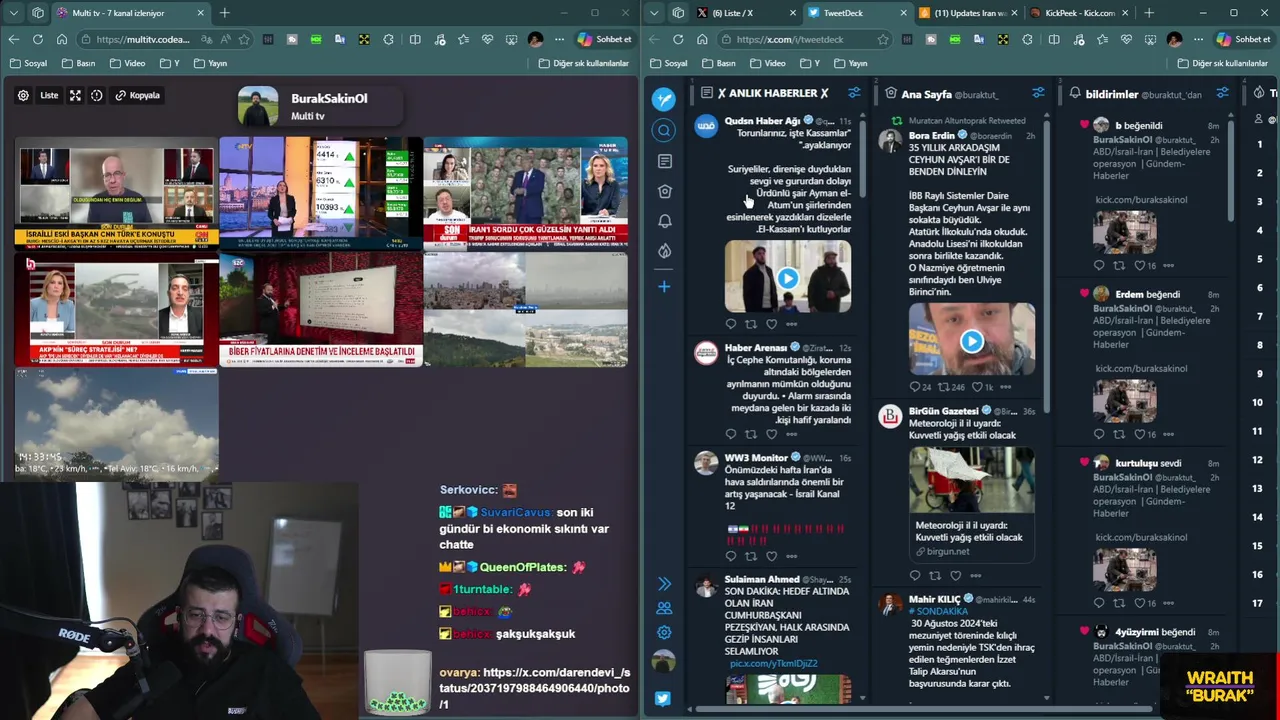Click Sohbet et in the left browser window
Viewport: 1280px width, 720px height.
click(x=603, y=39)
